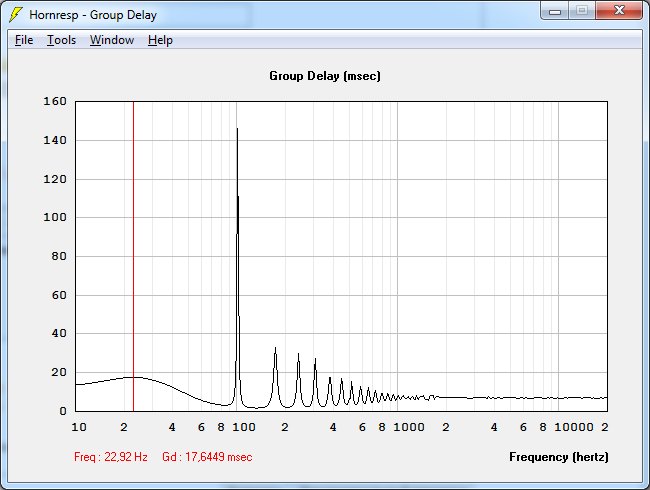650x490 pixels.
Task: Open the Window menu
Action: [112, 40]
